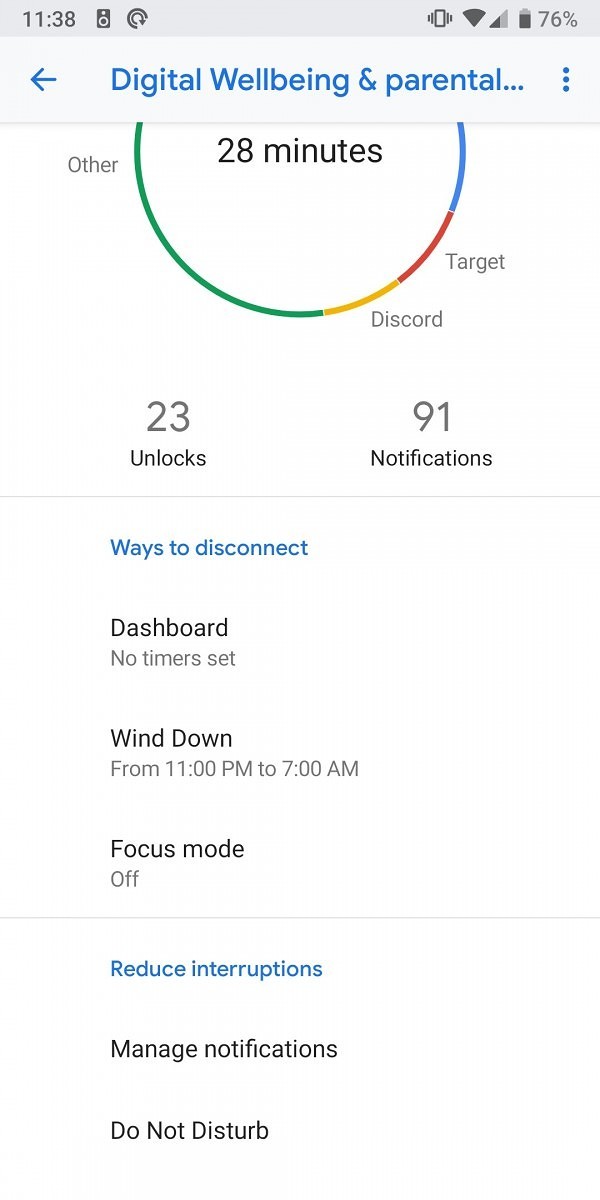Viewport: 600px width, 1200px height.
Task: Tap the battery icon in status bar
Action: click(x=525, y=19)
